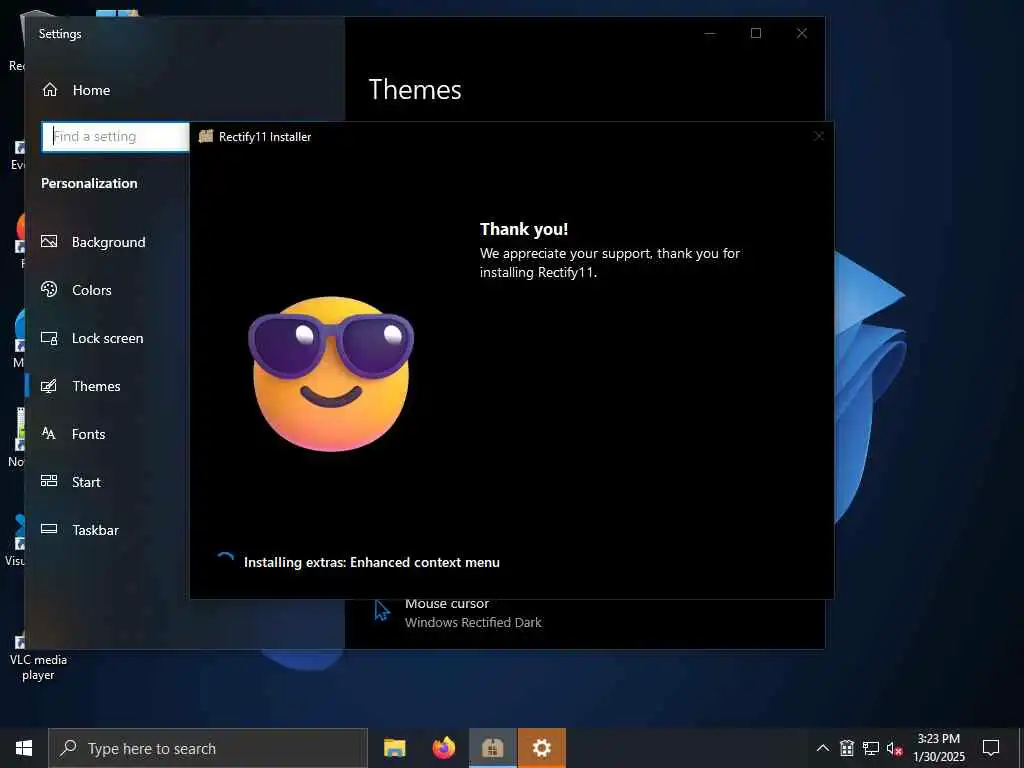The height and width of the screenshot is (768, 1024).
Task: Open the Windows Start menu
Action: 24,748
